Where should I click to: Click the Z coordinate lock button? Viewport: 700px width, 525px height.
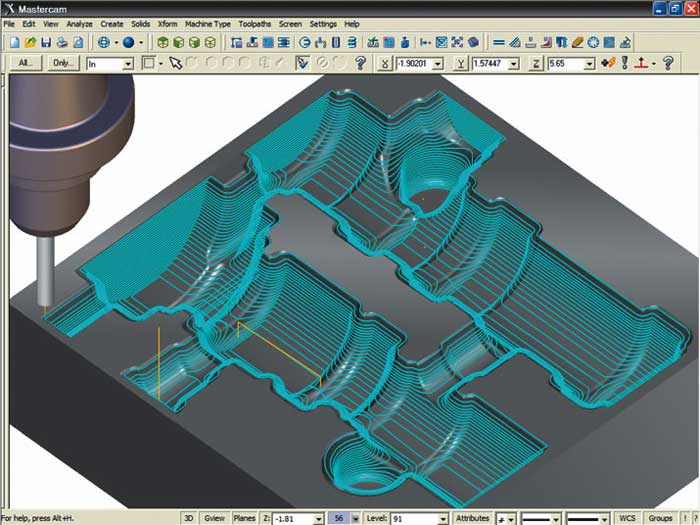click(535, 63)
